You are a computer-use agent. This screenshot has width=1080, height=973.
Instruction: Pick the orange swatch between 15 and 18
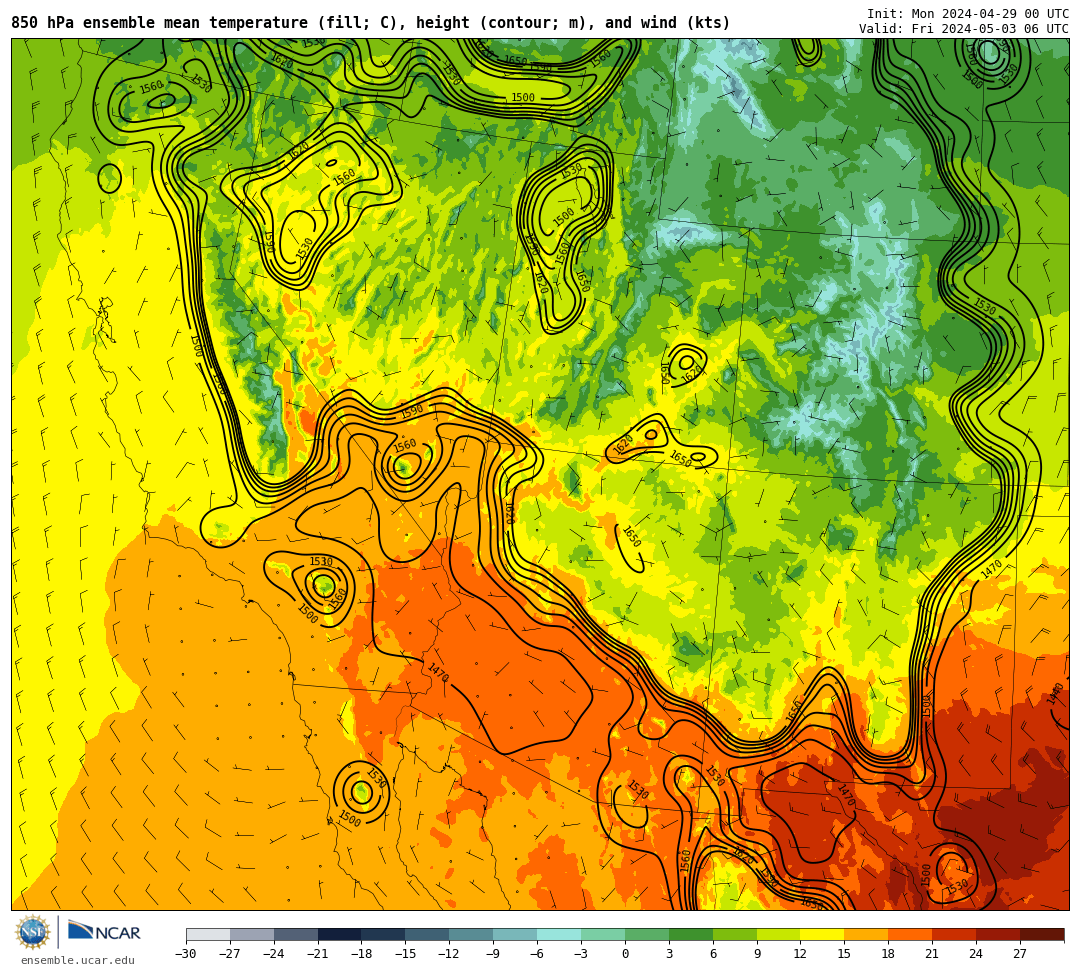866,934
